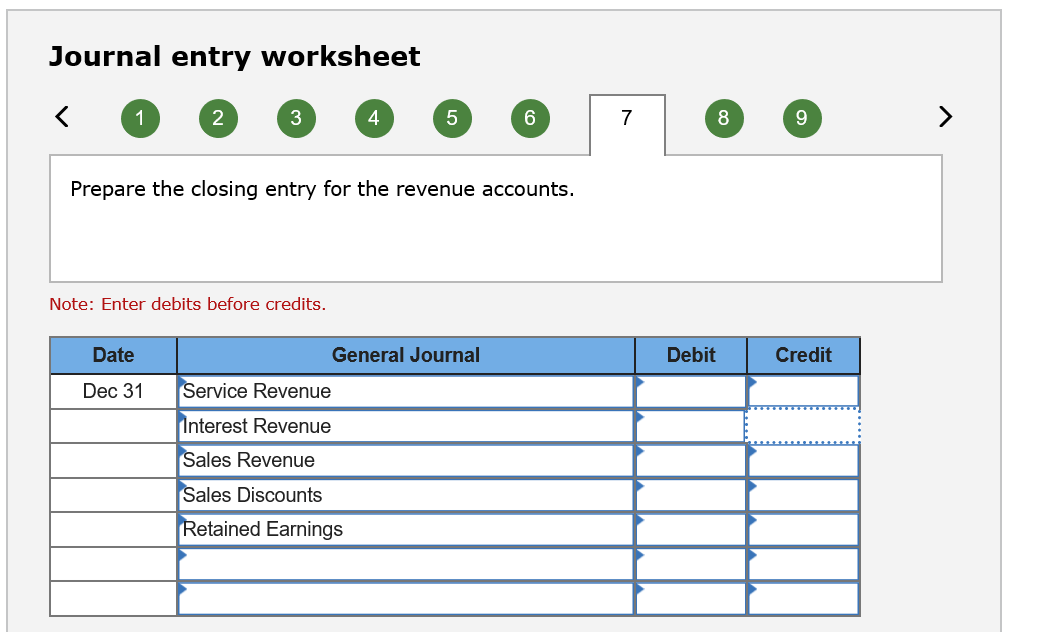Click the 'Enter debits before credits' note
The height and width of the screenshot is (632, 1050).
click(188, 305)
